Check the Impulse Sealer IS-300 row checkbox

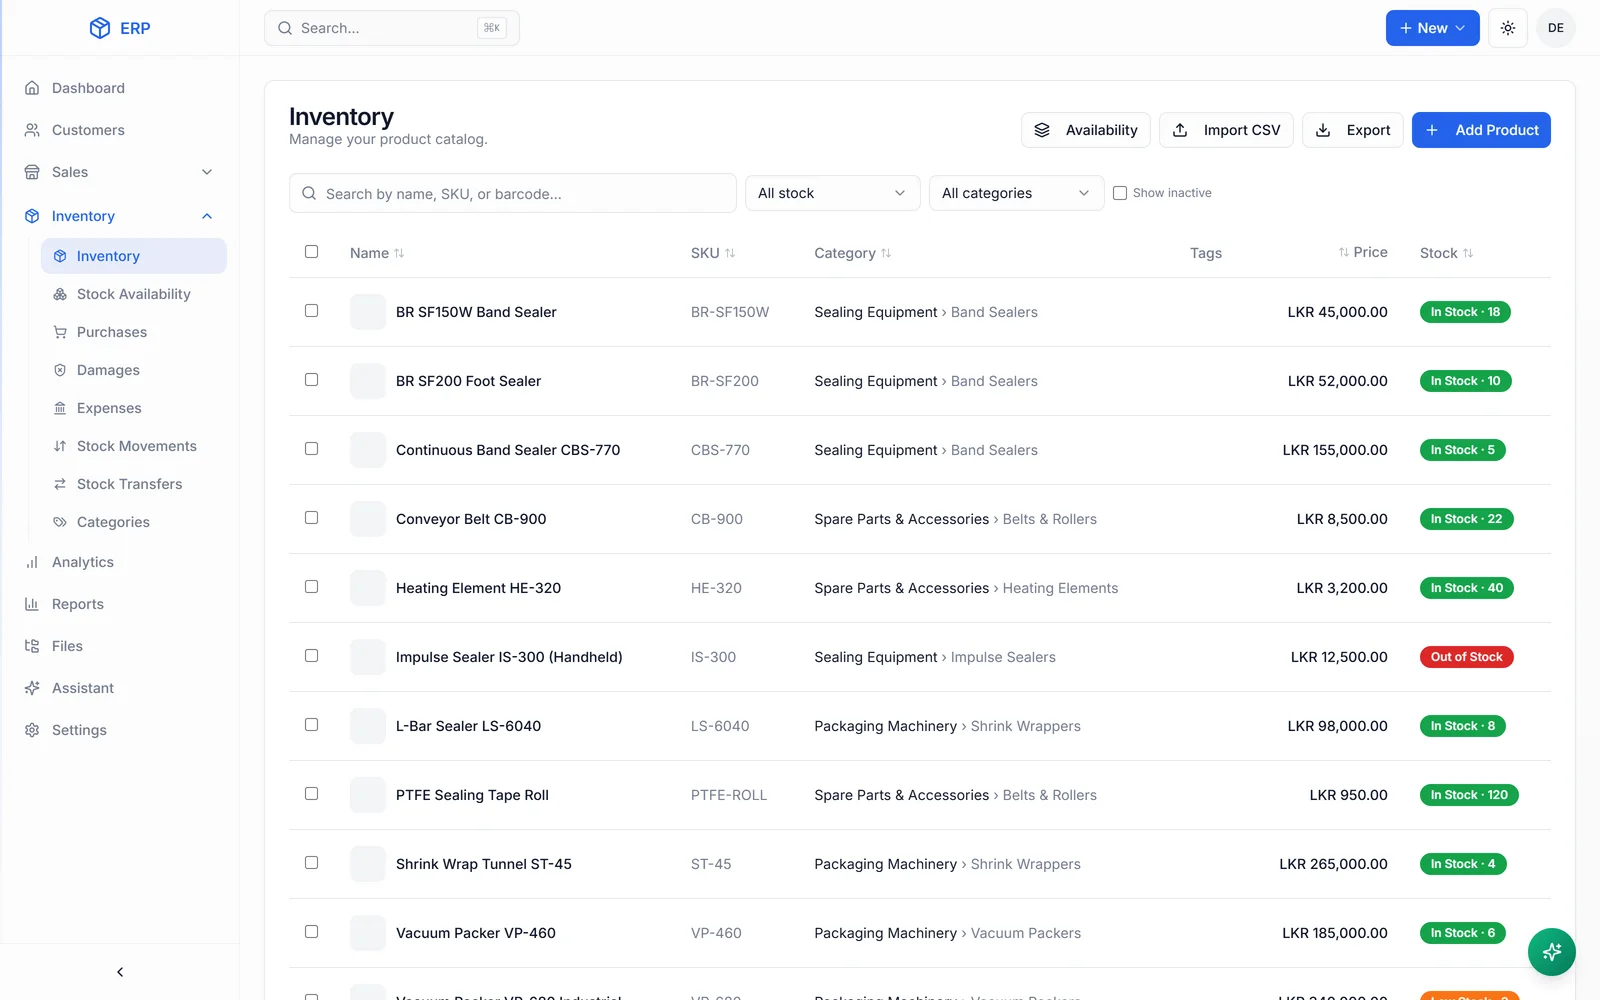pos(311,656)
